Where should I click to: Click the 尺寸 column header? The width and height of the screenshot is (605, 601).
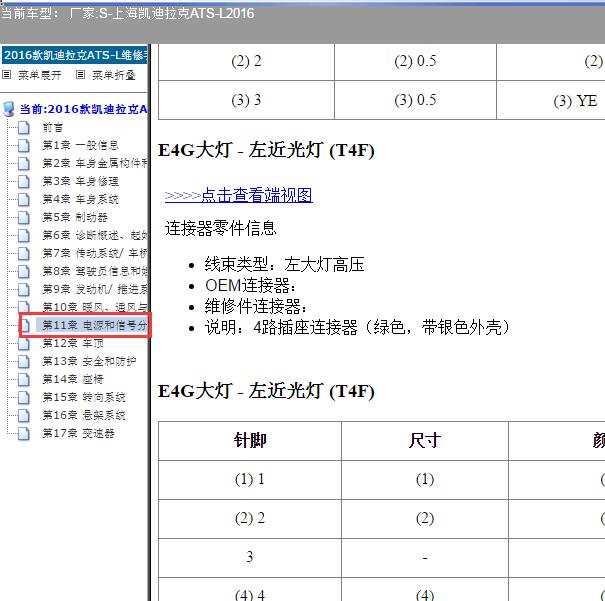(x=425, y=441)
